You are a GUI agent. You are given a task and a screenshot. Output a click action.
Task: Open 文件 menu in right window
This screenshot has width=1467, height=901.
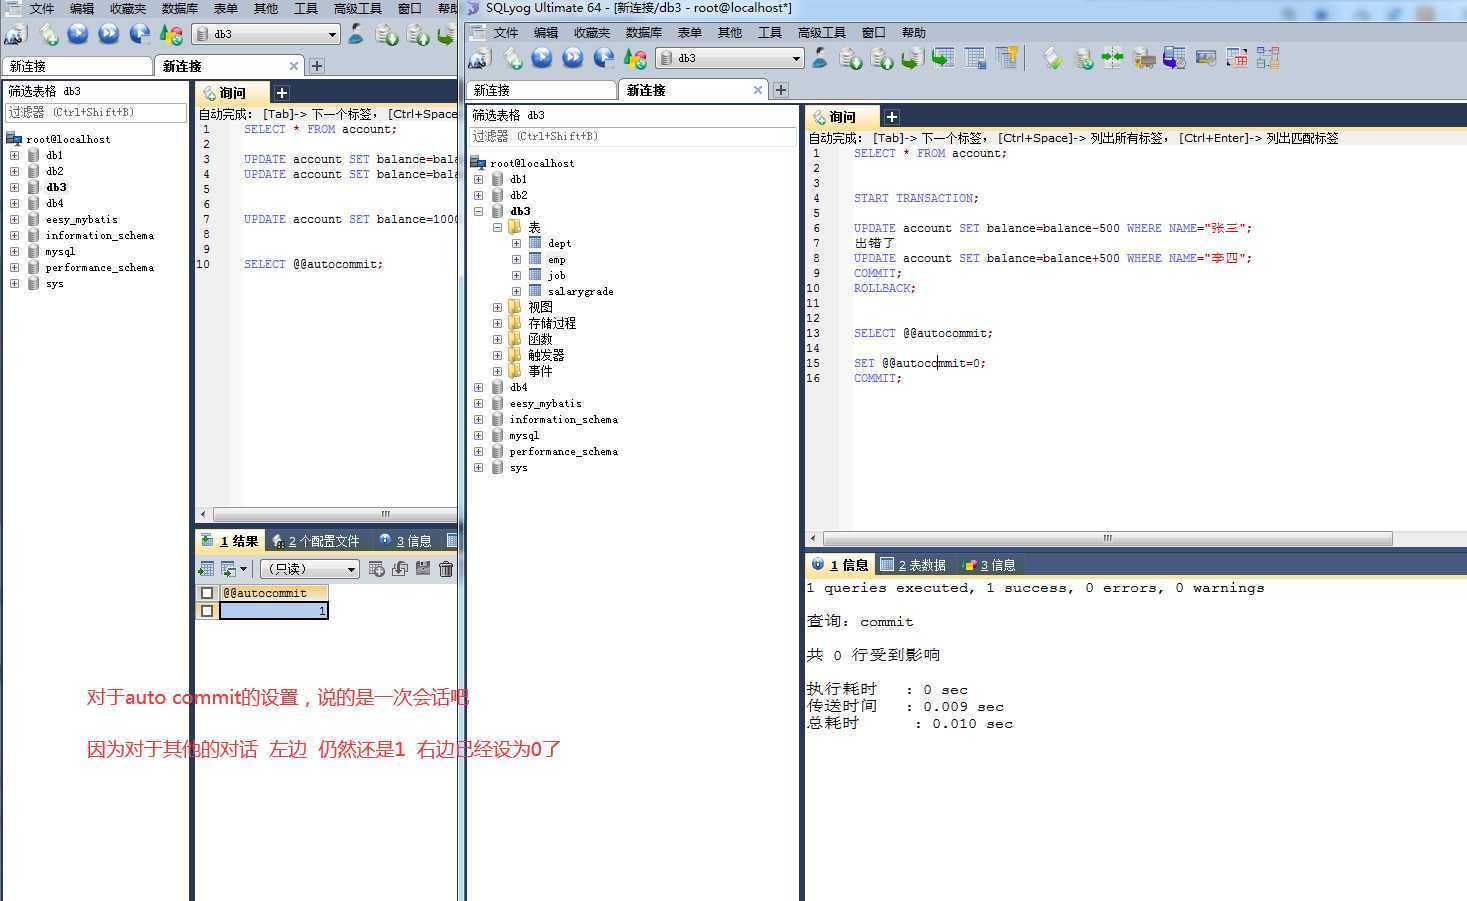pos(506,33)
